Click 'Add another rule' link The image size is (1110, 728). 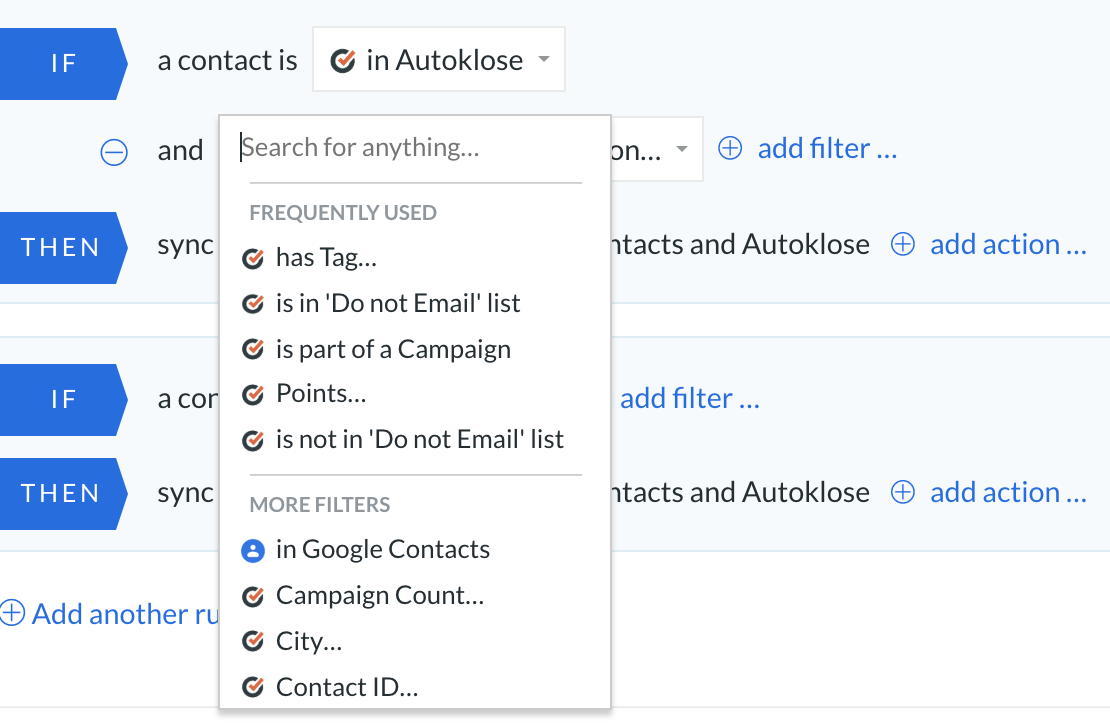point(125,614)
